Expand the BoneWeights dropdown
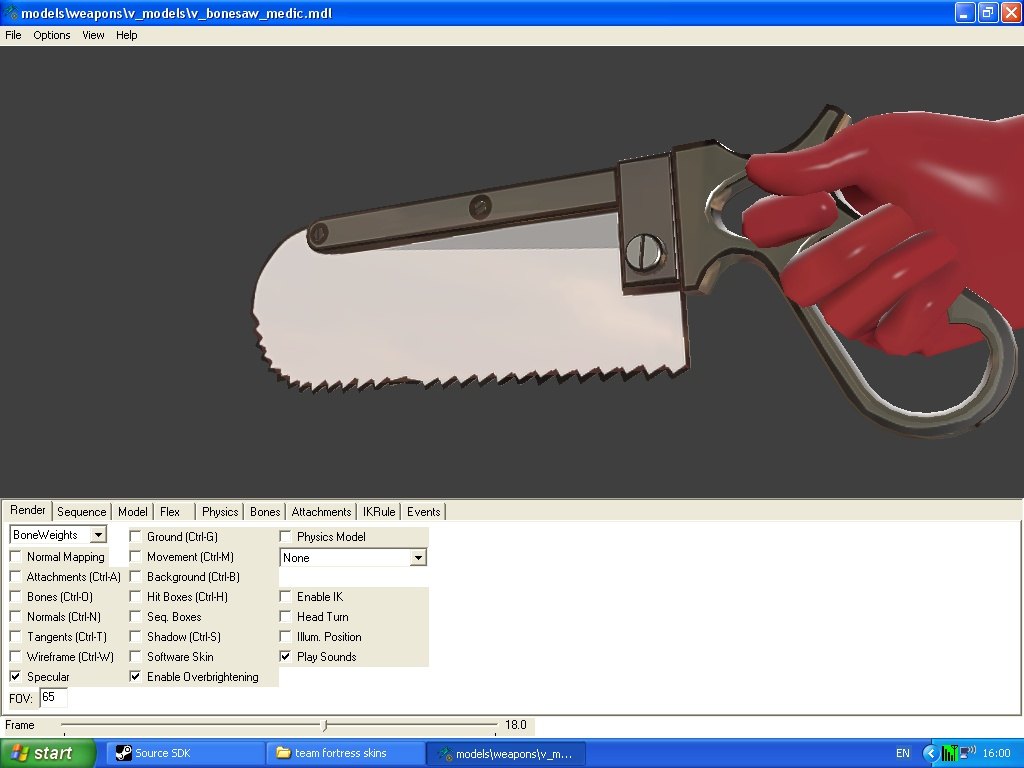This screenshot has height=768, width=1024. [97, 536]
